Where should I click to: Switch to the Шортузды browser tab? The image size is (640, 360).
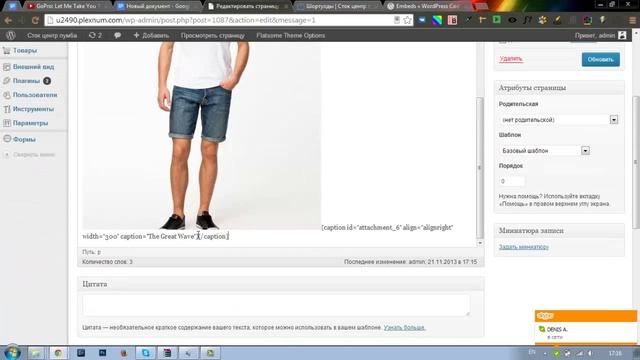[x=337, y=6]
